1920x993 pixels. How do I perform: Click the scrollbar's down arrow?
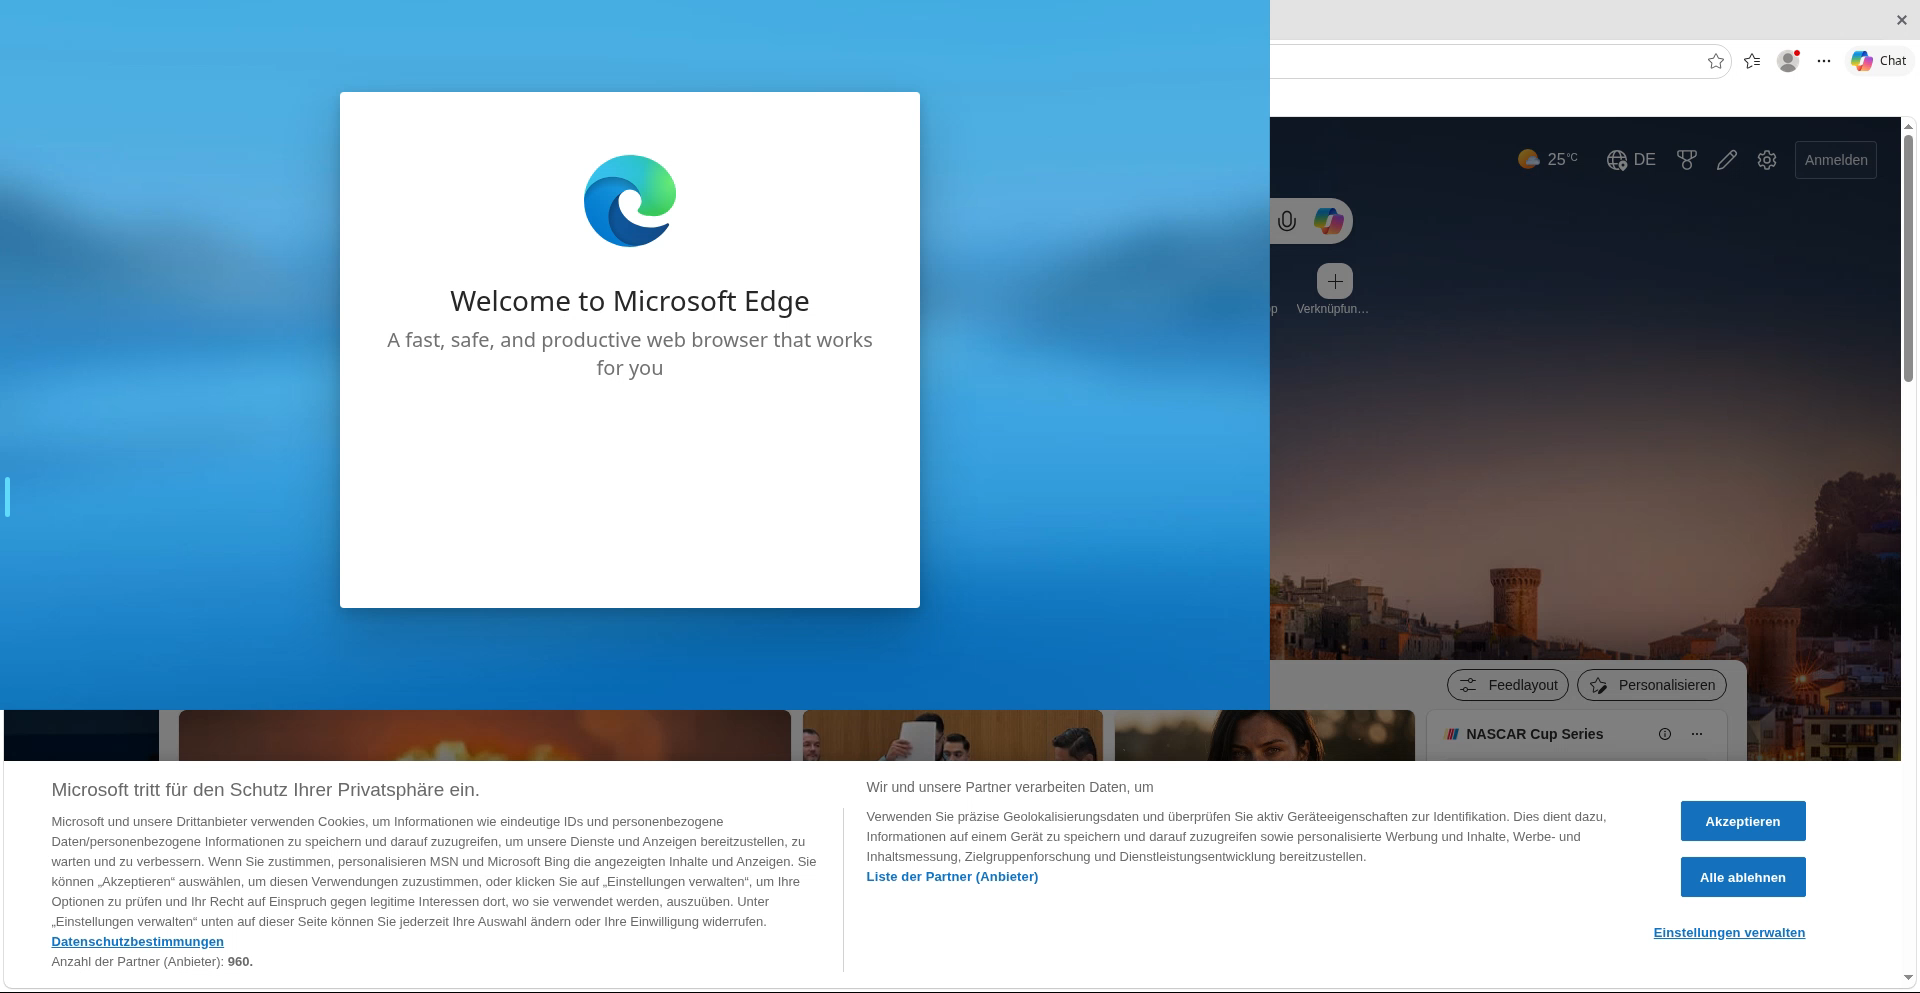pos(1909,977)
